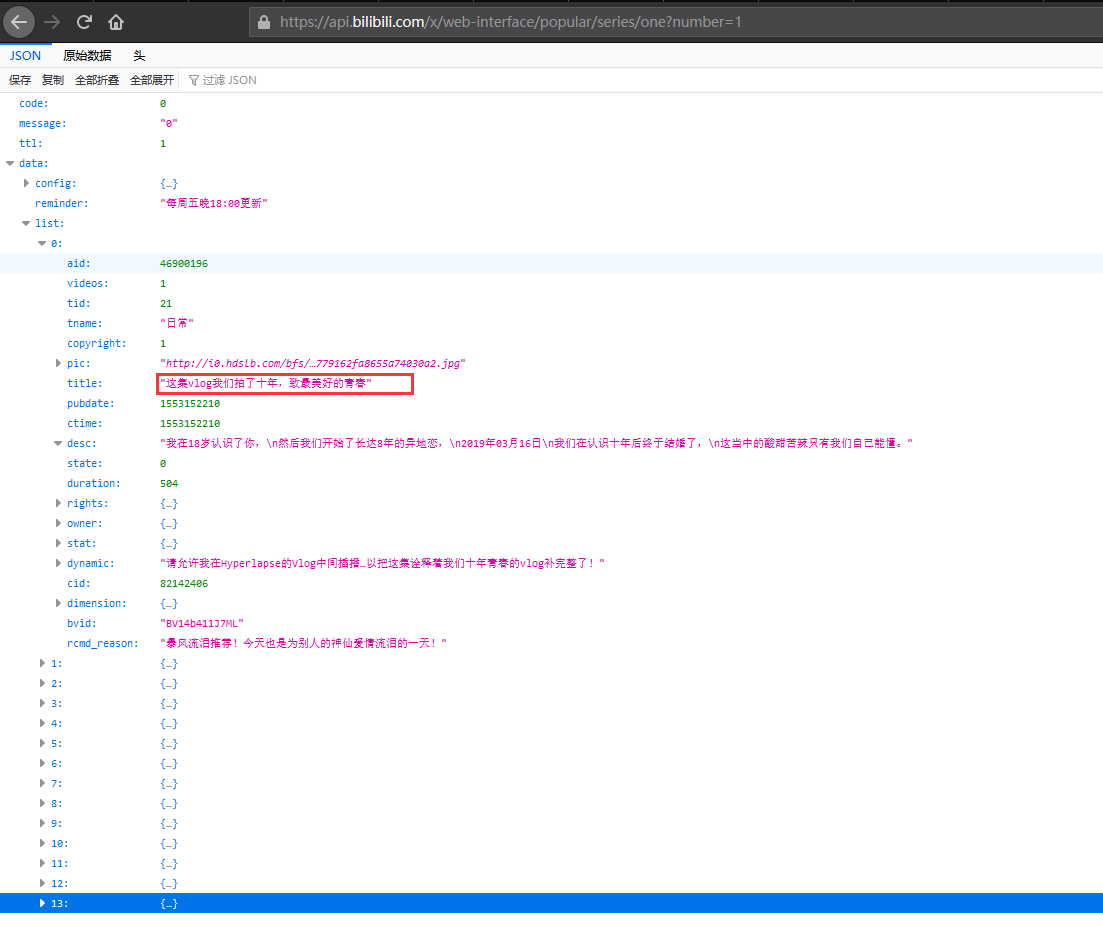
Task: Click the videos key
Action: click(88, 283)
